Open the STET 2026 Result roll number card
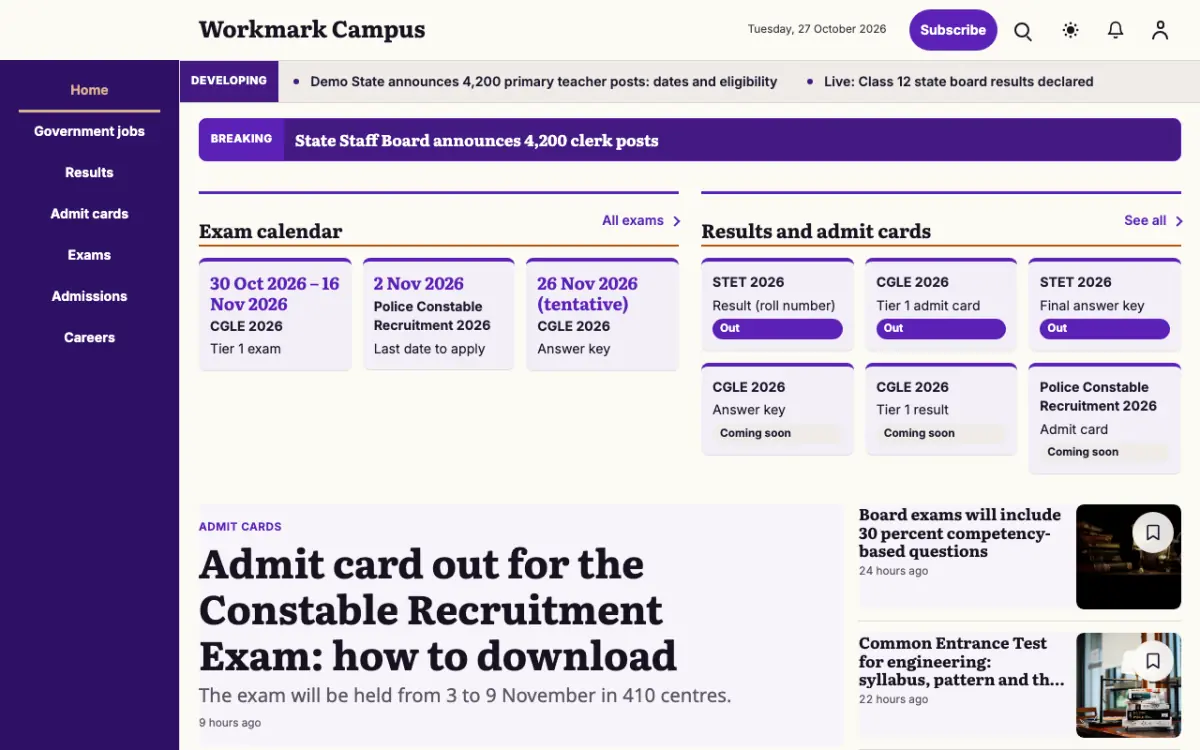This screenshot has height=750, width=1200. (778, 304)
